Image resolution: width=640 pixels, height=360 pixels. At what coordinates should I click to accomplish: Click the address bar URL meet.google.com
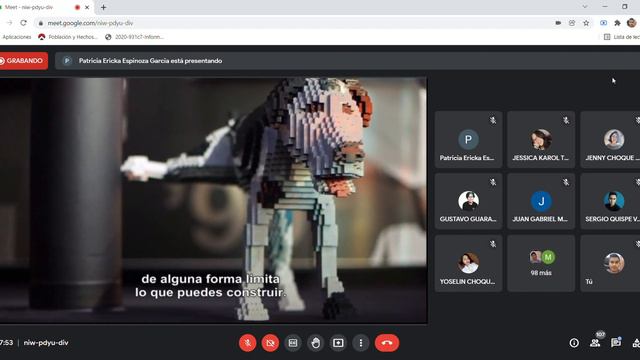click(x=90, y=23)
